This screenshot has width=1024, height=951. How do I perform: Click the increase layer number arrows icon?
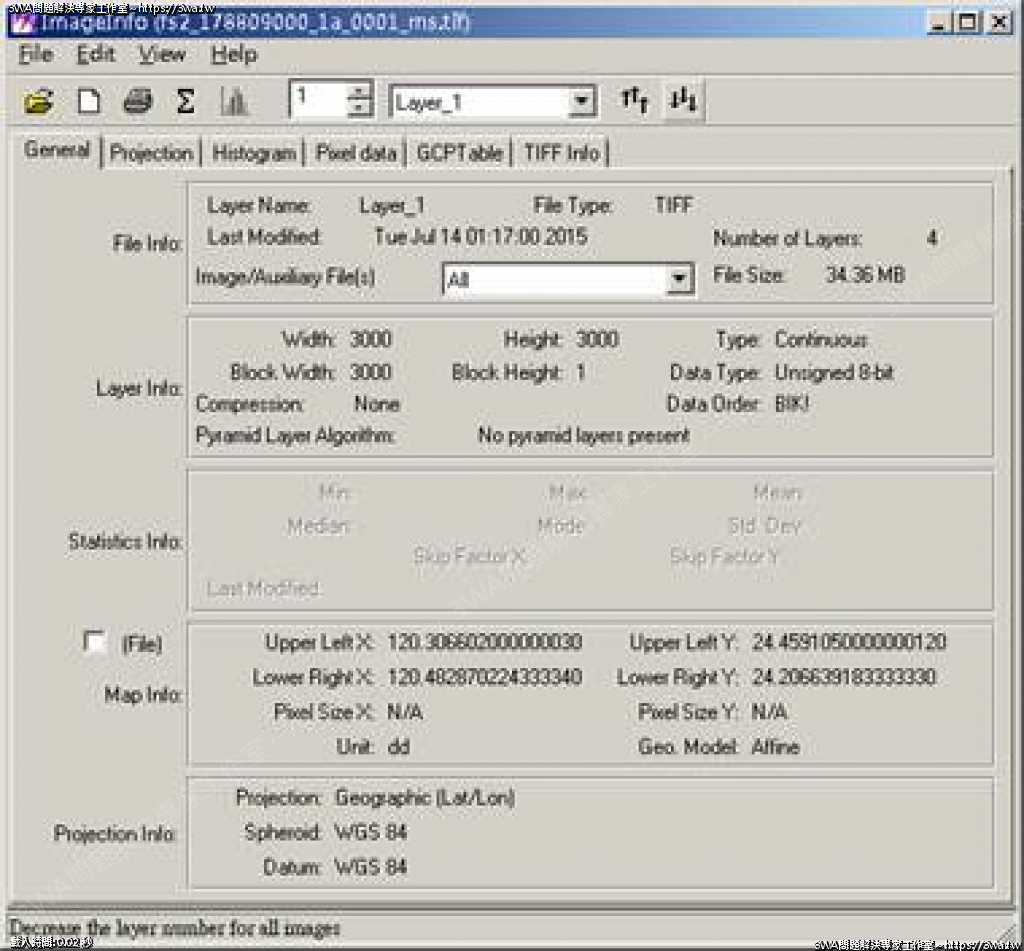coord(635,99)
